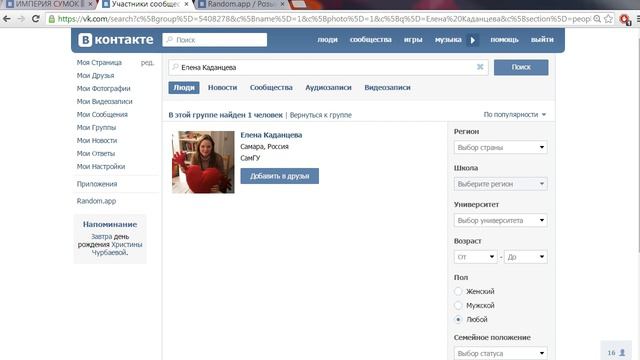
Task: Click Добавить в друзья button
Action: (280, 176)
